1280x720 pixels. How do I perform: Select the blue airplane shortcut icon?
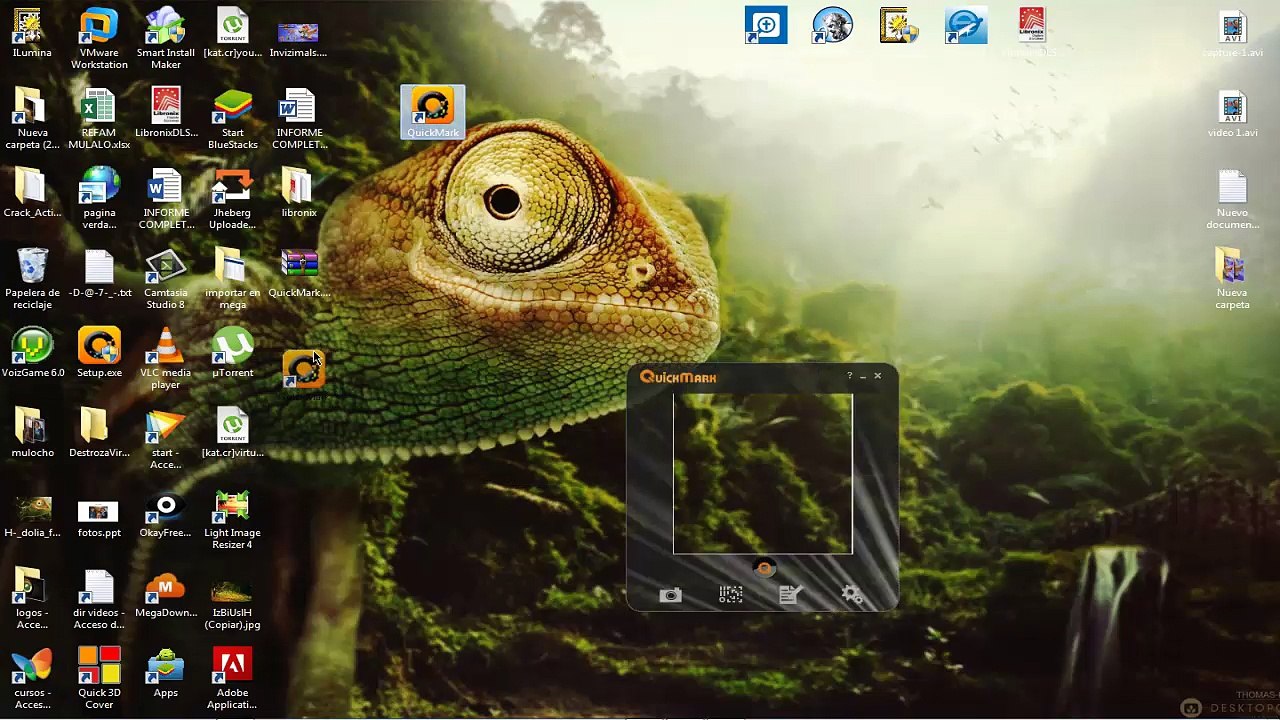(x=966, y=26)
